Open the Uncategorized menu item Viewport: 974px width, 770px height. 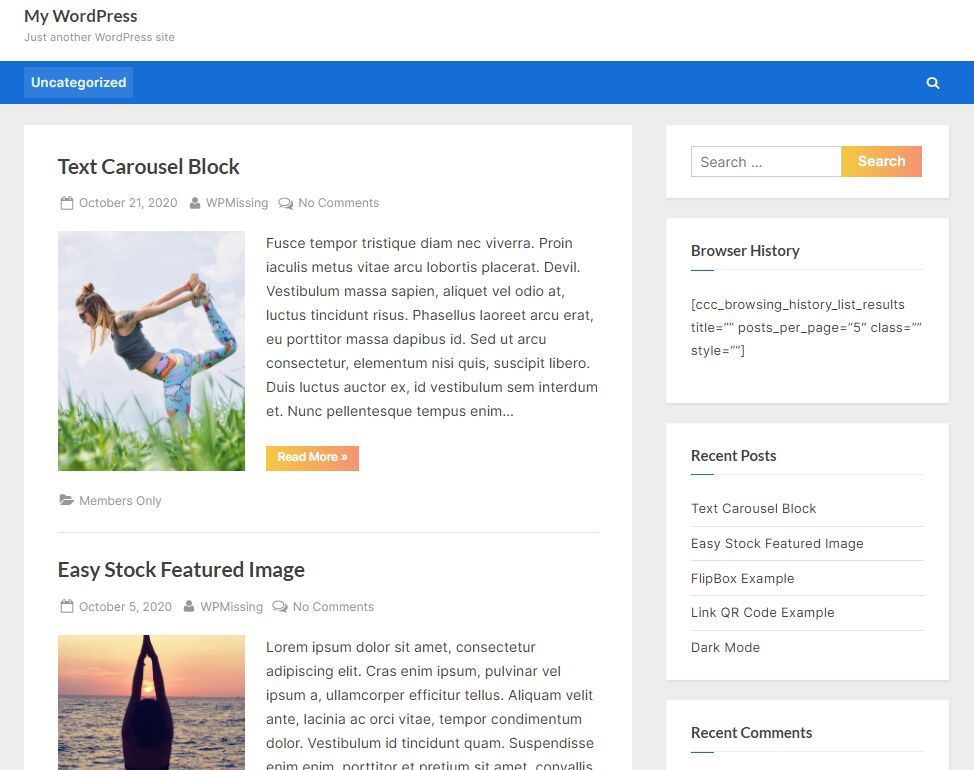pos(77,82)
